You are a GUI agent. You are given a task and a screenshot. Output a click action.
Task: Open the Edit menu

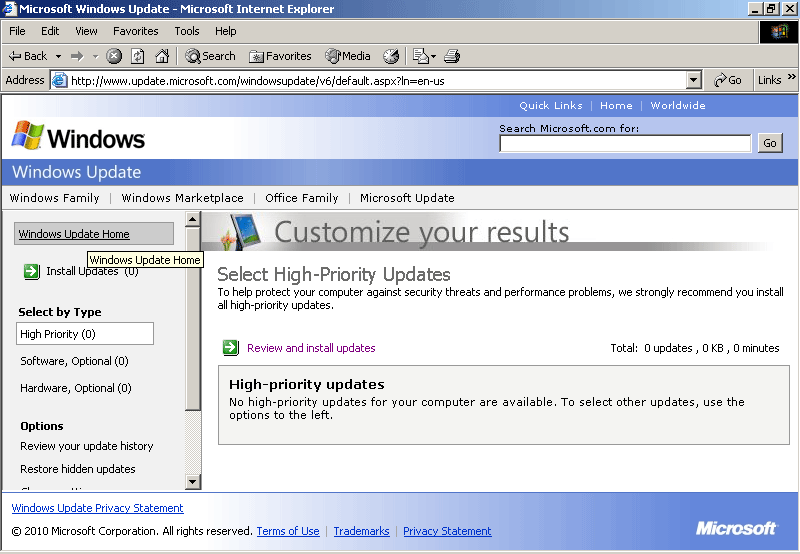50,31
